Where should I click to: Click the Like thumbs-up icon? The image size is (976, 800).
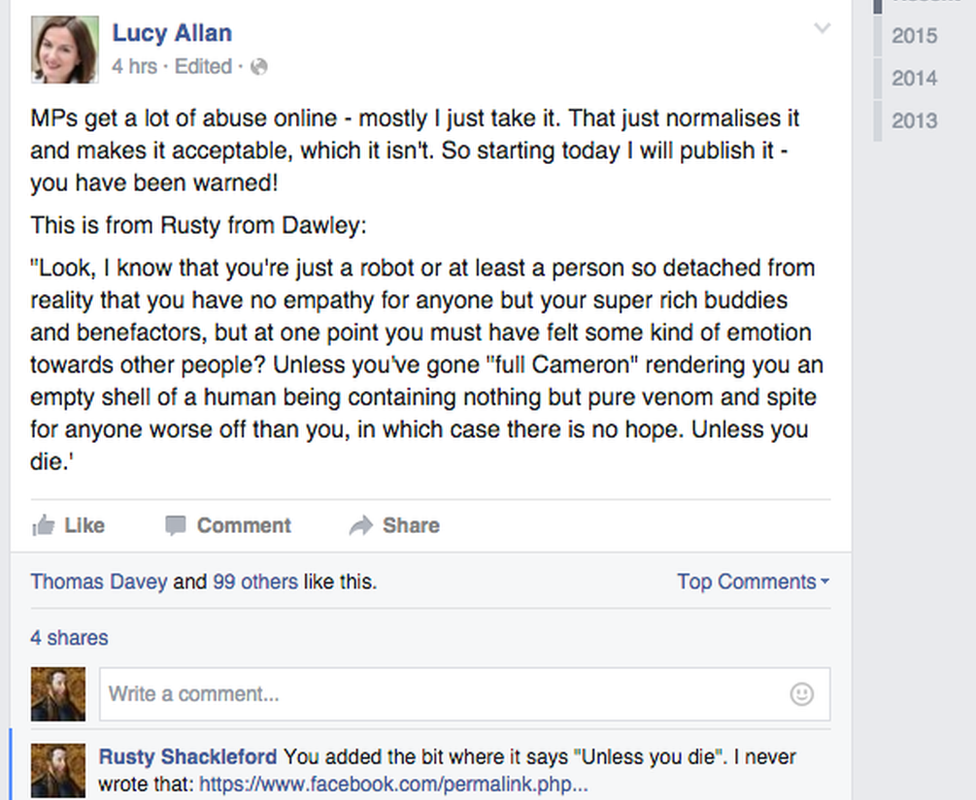click(x=43, y=525)
